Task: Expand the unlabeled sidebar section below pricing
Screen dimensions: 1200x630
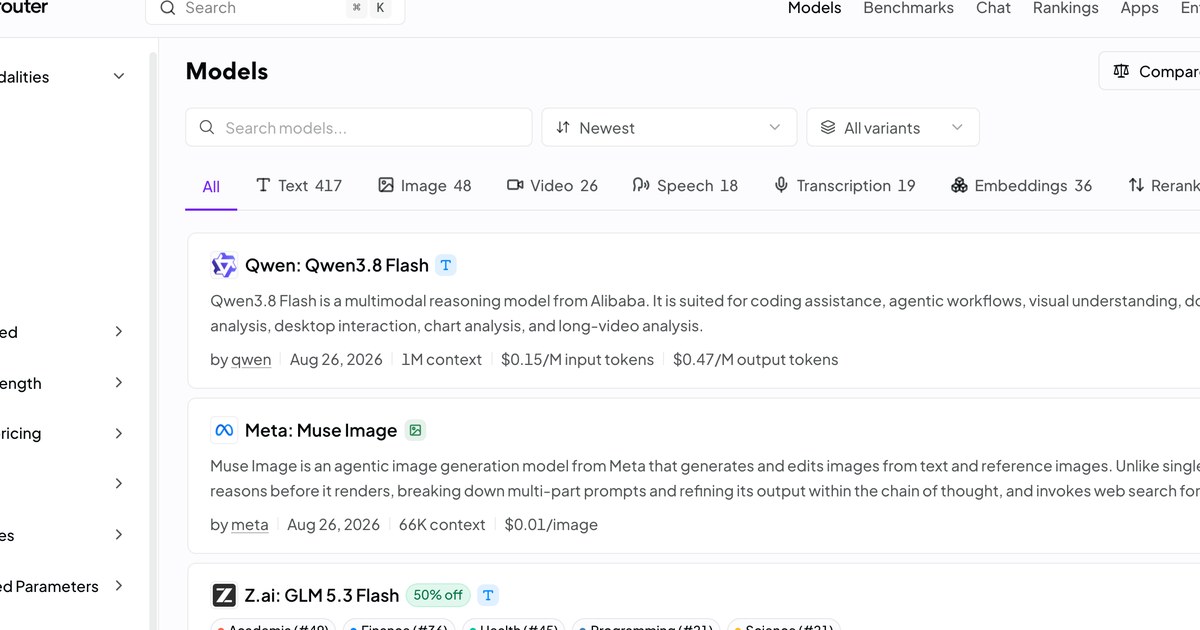Action: point(119,484)
